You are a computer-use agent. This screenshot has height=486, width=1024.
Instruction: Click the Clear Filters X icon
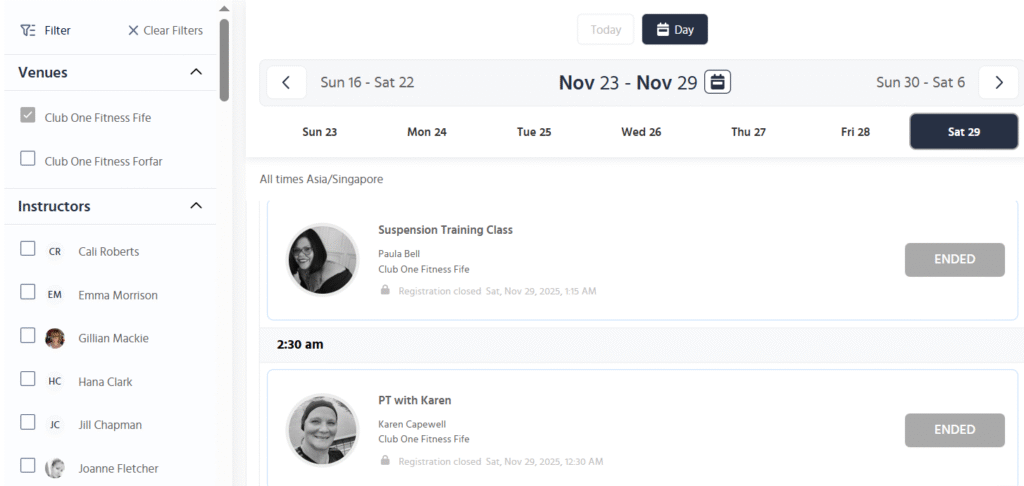(133, 30)
